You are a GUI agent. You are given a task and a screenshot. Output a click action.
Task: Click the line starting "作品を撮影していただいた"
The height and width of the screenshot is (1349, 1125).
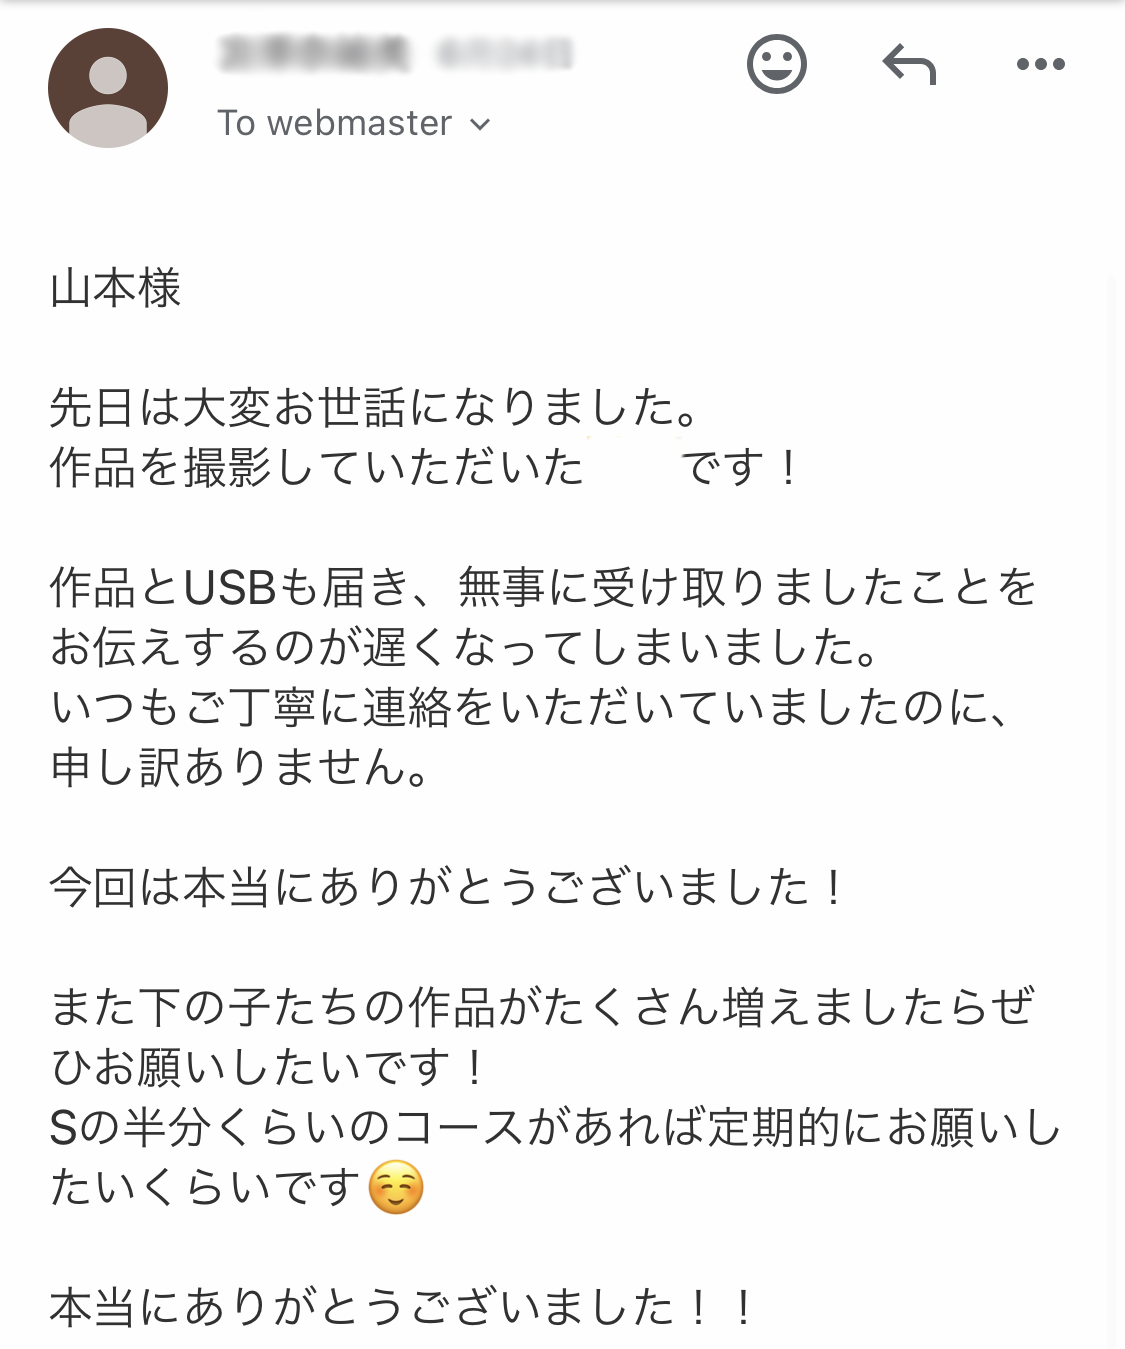click(x=316, y=468)
